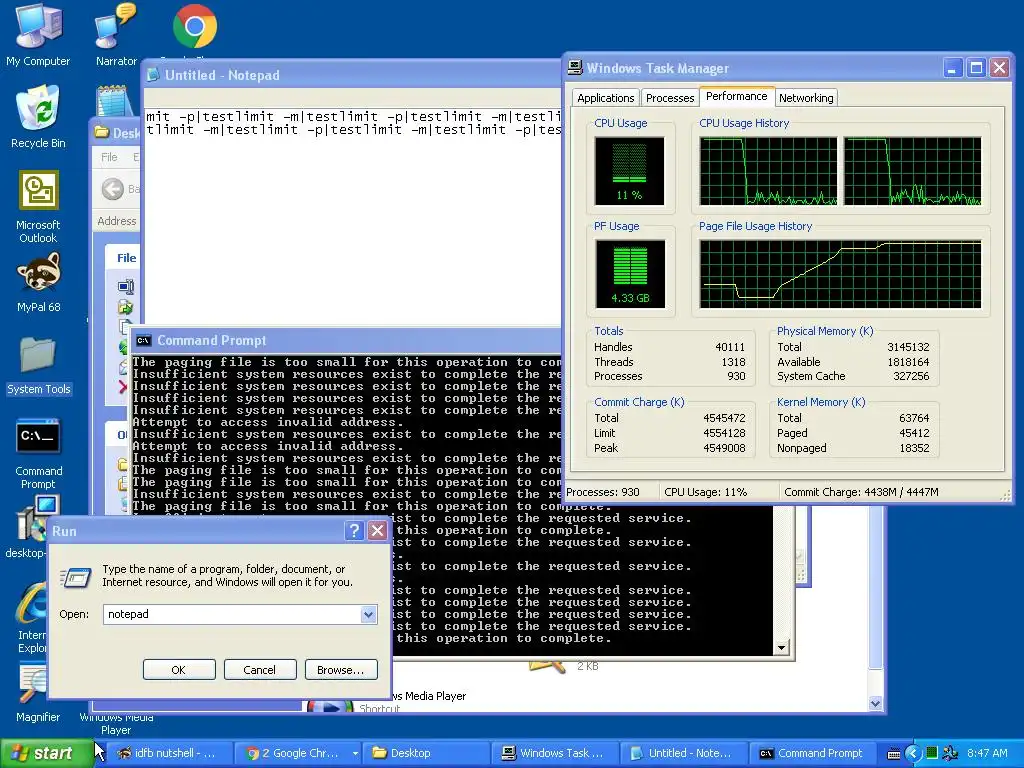Screen dimensions: 1024x768
Task: Click the CPU Usage gauge showing 11 %
Action: [x=629, y=170]
